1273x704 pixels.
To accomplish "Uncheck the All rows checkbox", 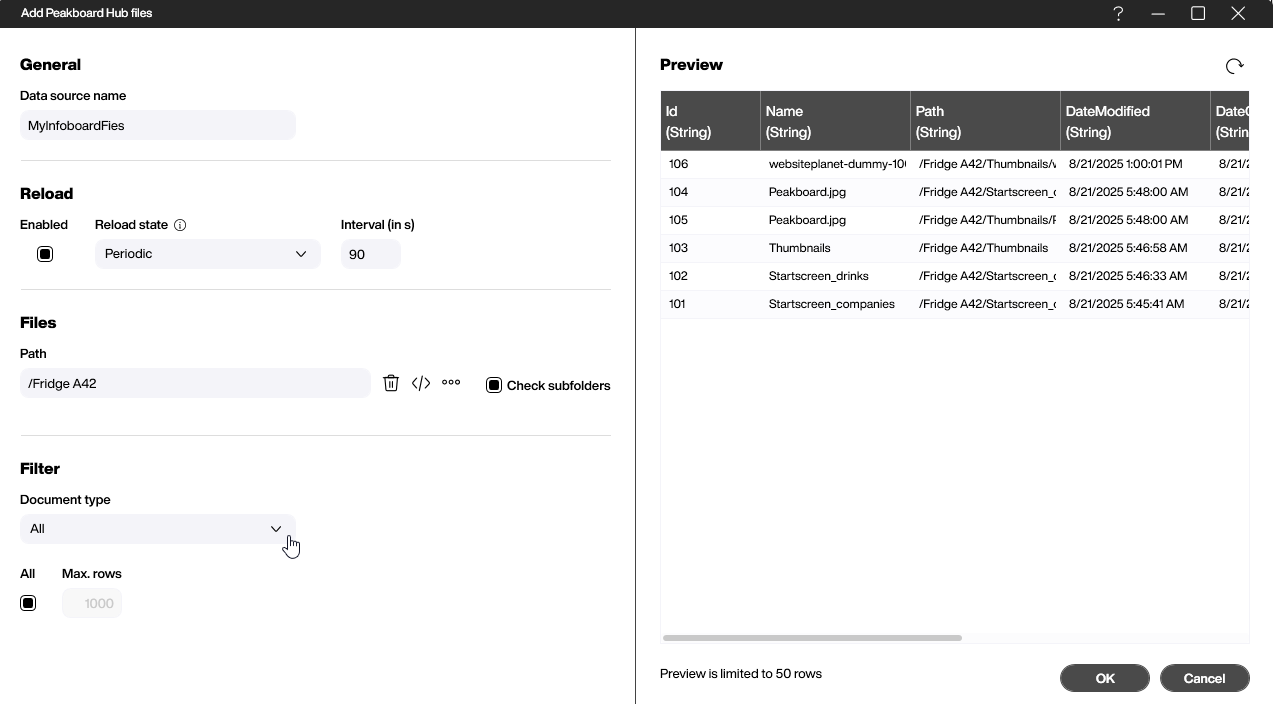I will coord(28,603).
